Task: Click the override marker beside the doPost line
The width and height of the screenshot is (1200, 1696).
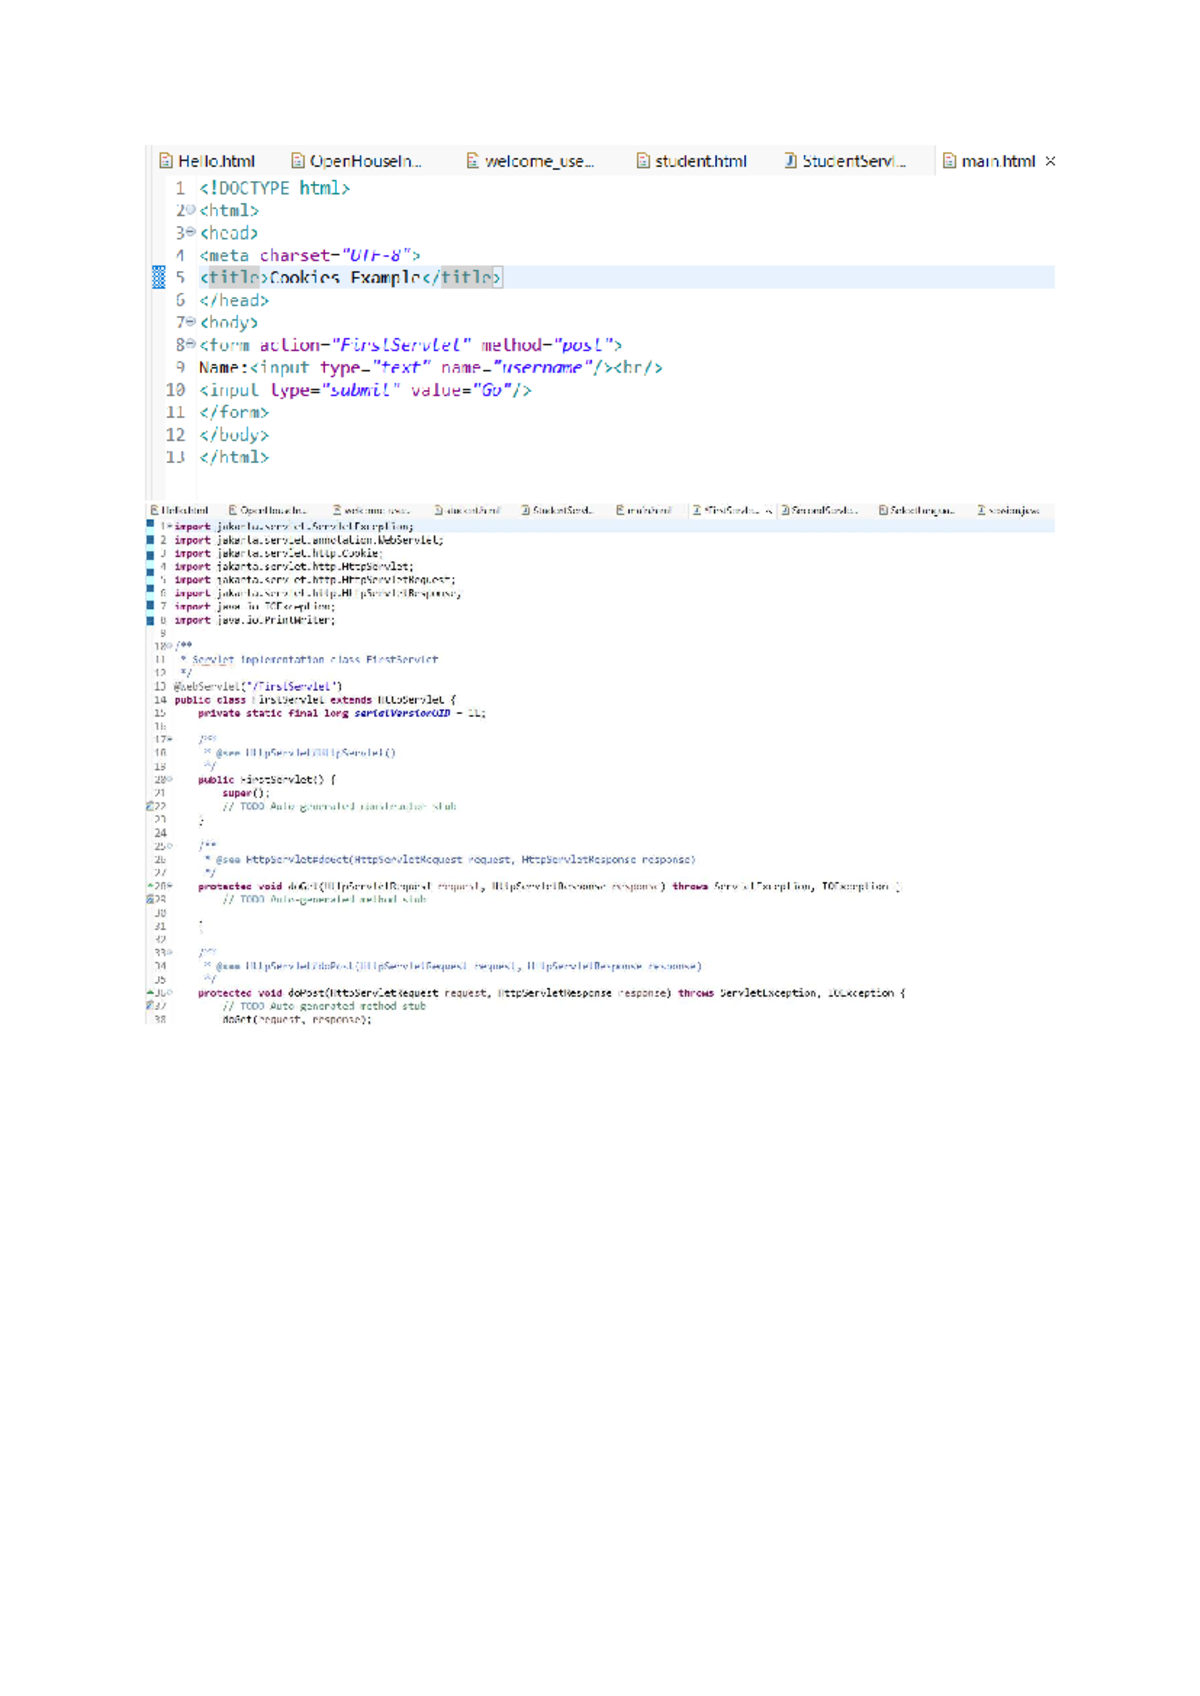Action: tap(150, 993)
